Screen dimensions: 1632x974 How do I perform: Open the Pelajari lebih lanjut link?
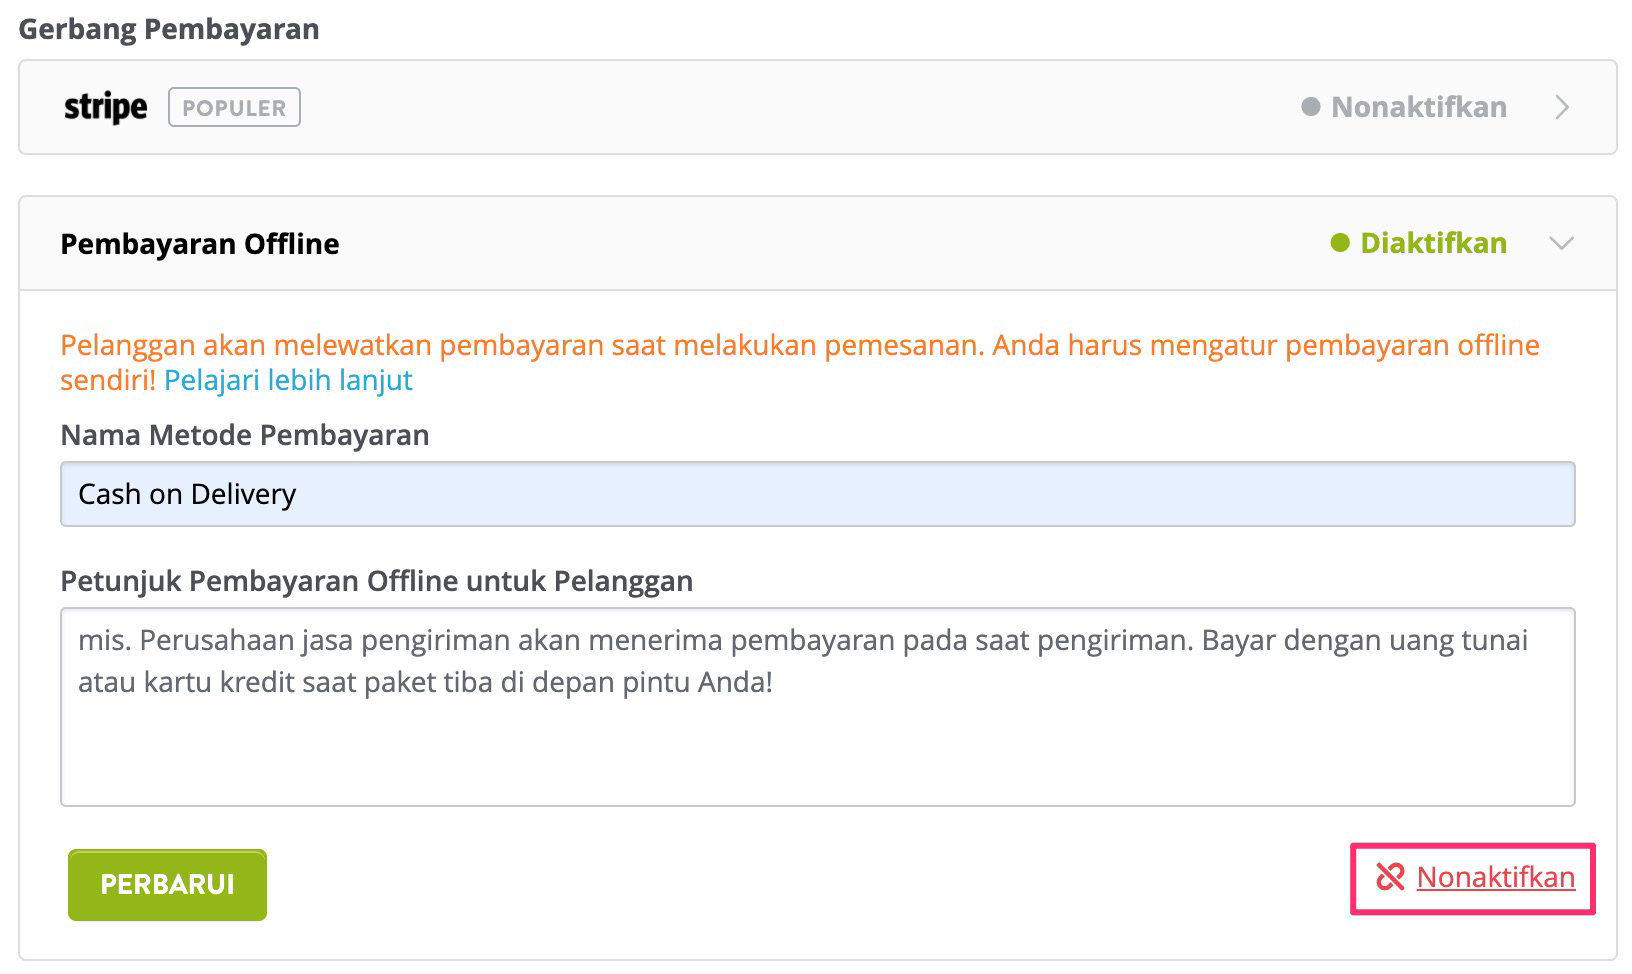[x=288, y=380]
